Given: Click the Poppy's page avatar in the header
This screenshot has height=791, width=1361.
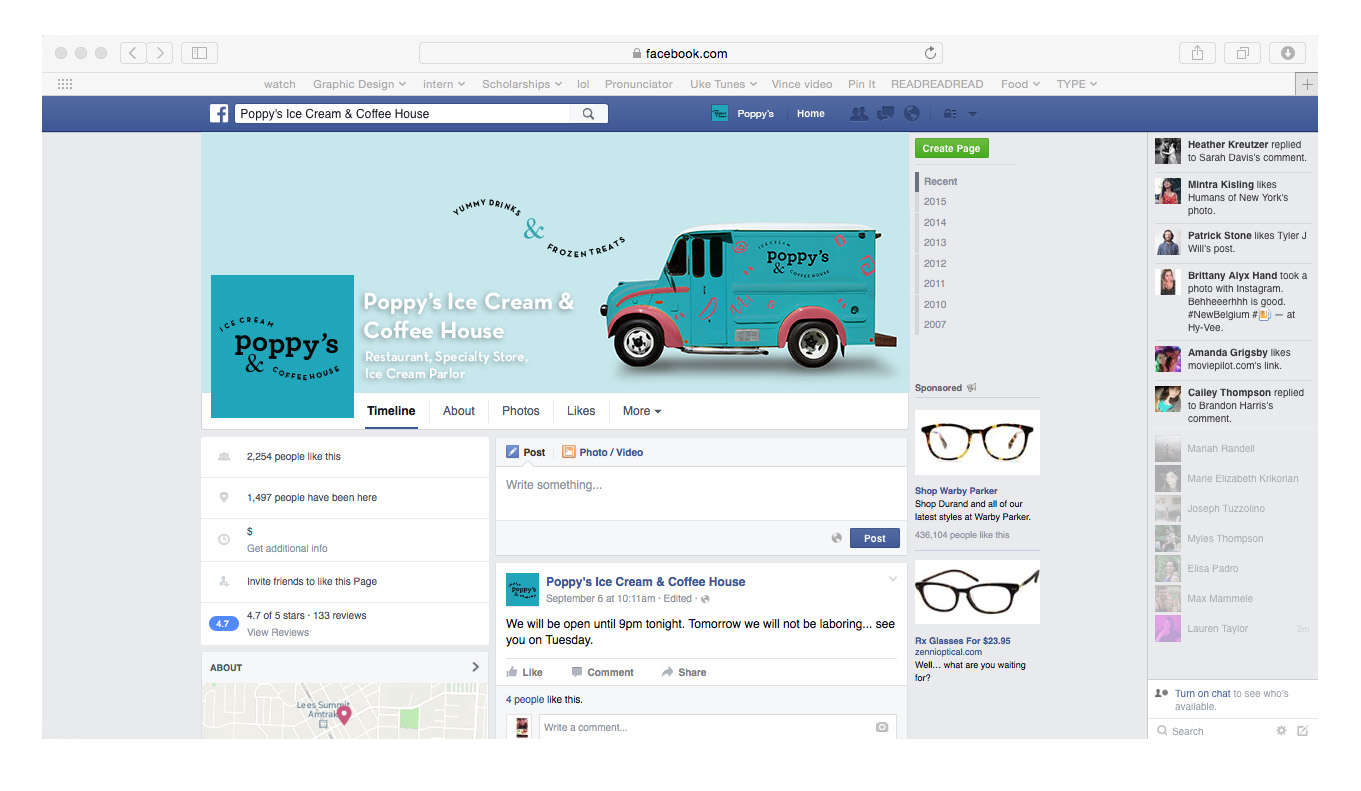Looking at the screenshot, I should (720, 114).
